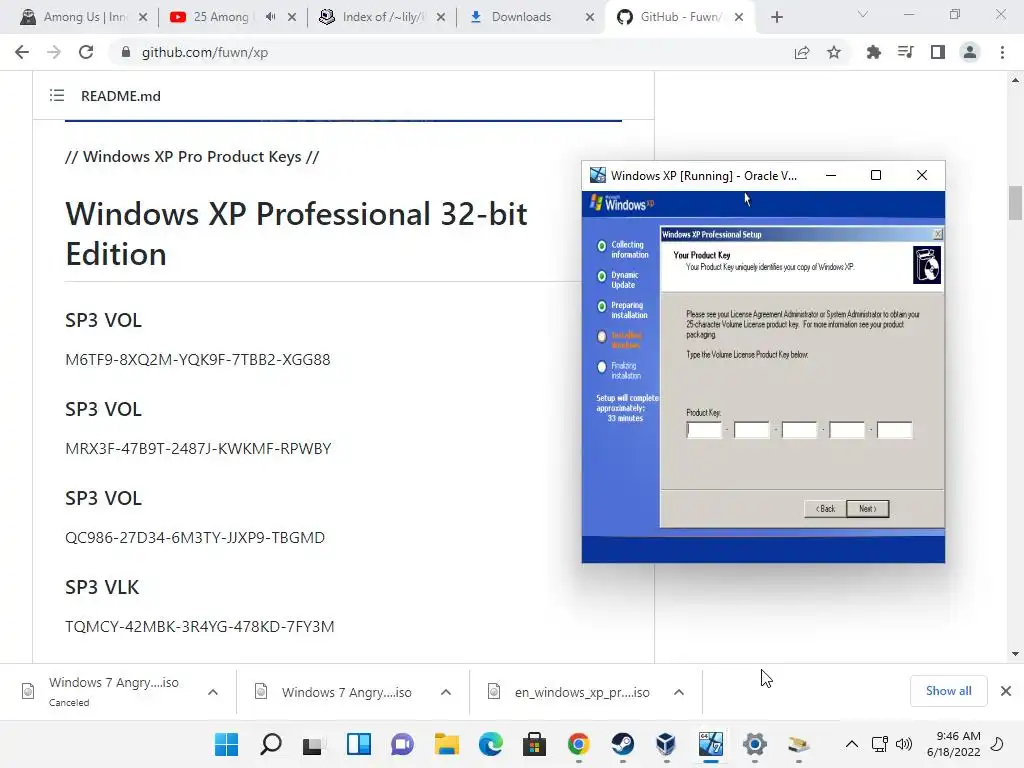Switch to the Among Us tab
The image size is (1024, 768).
coord(84,17)
